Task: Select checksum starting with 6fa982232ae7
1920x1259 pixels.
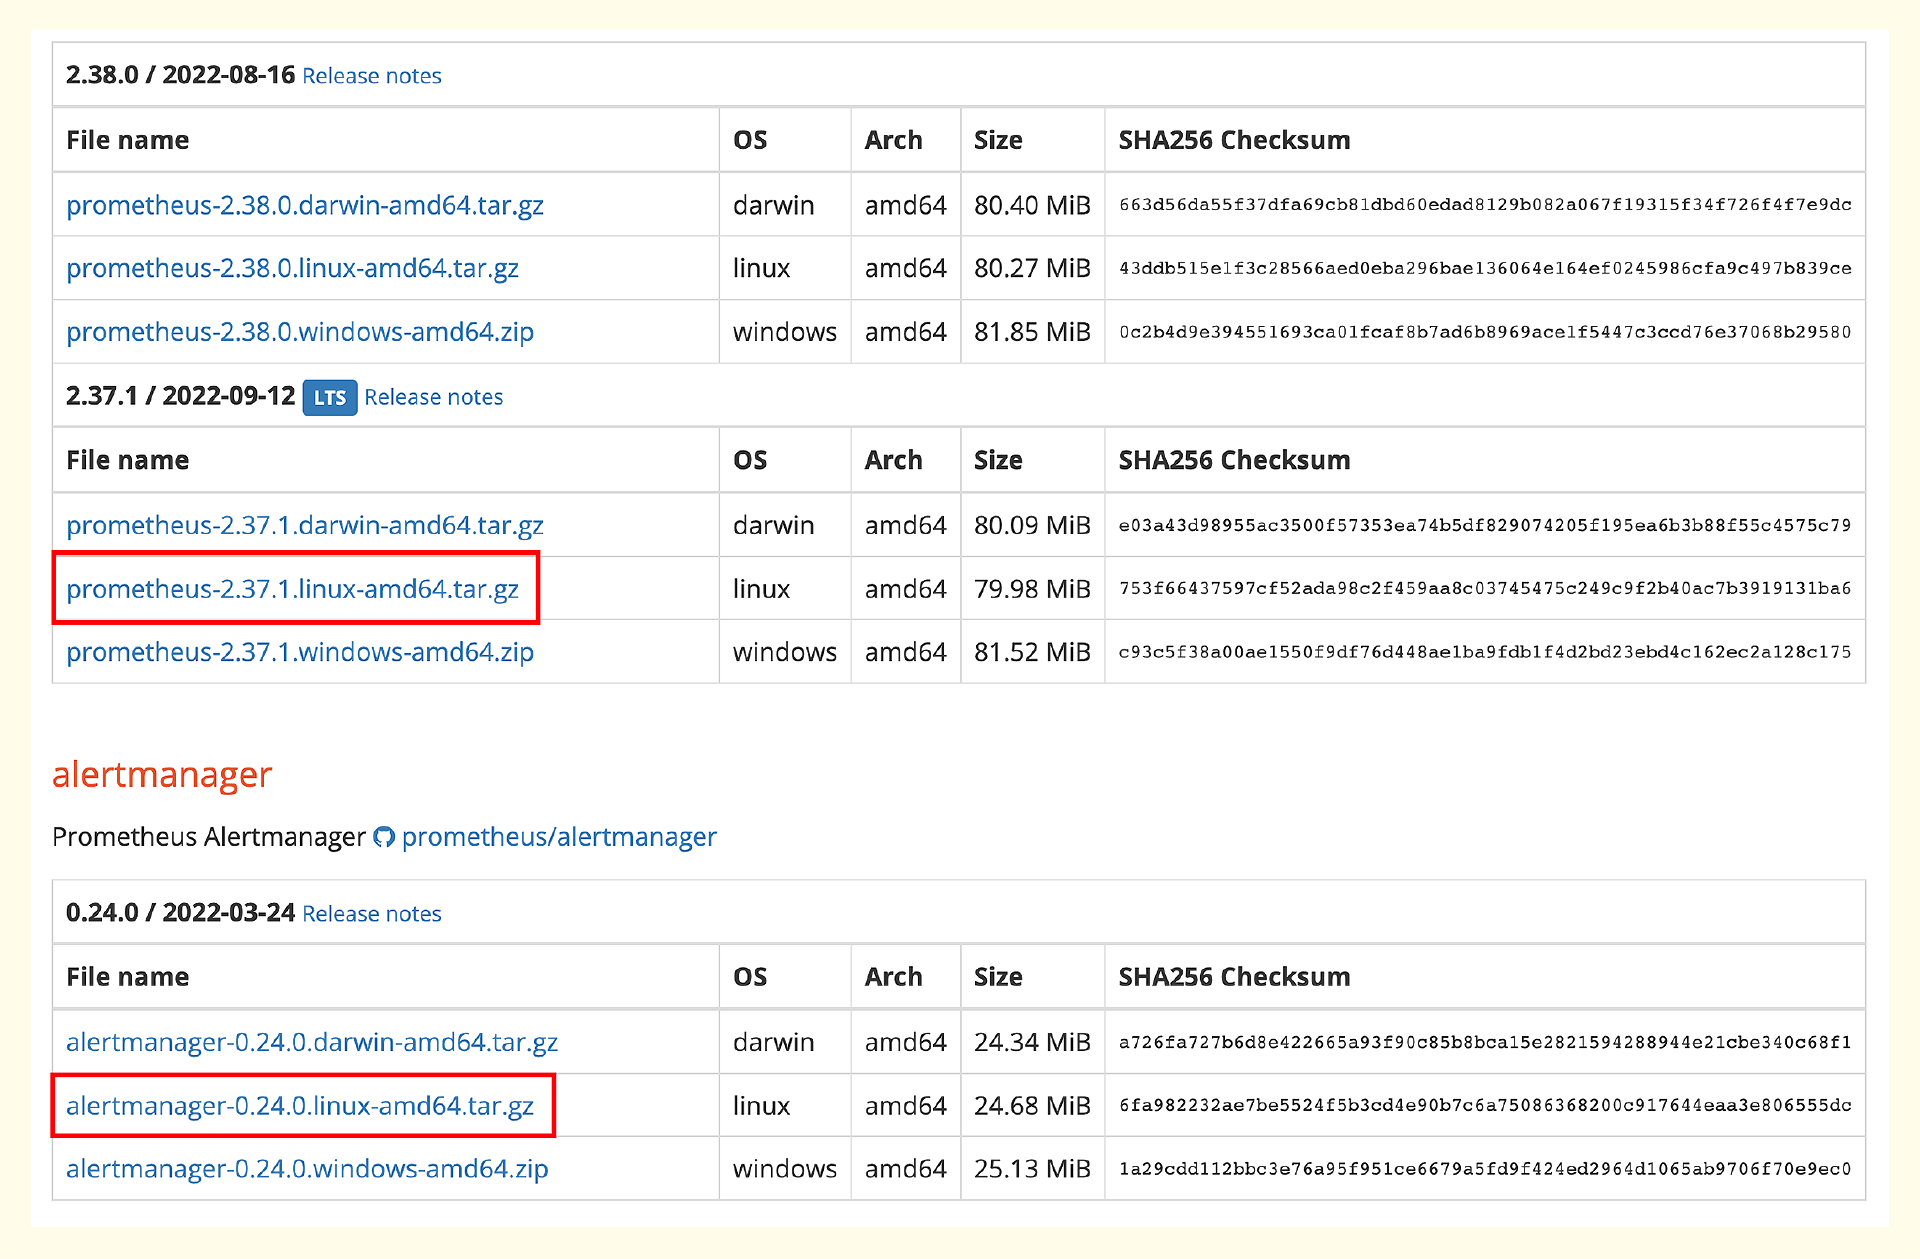Action: [1485, 1106]
